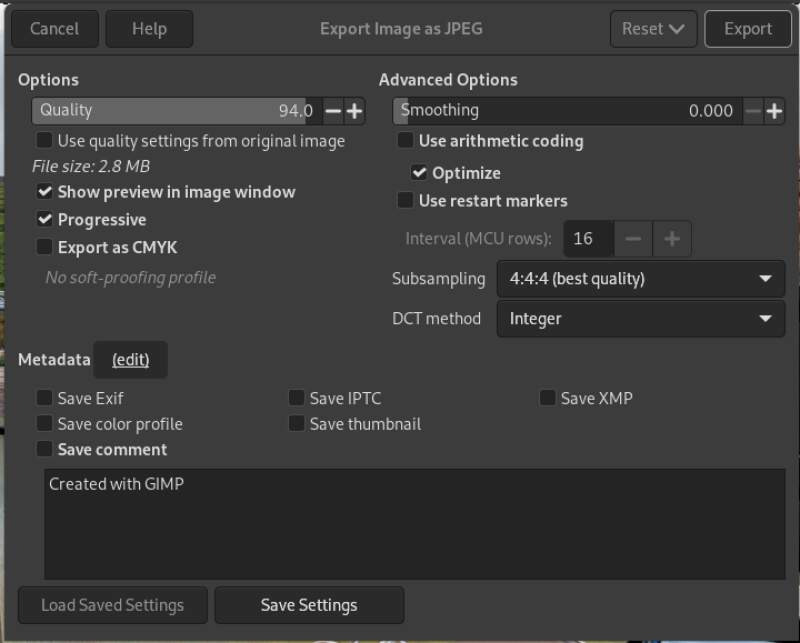This screenshot has width=800, height=643.
Task: Click the Export button
Action: click(748, 28)
